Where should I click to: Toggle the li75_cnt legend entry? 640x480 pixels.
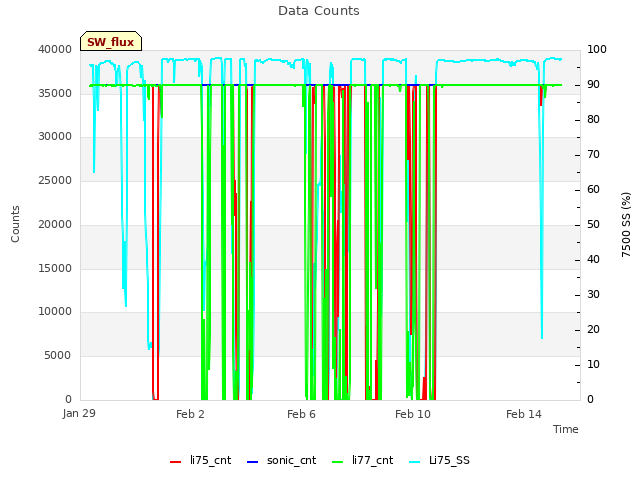click(x=200, y=460)
